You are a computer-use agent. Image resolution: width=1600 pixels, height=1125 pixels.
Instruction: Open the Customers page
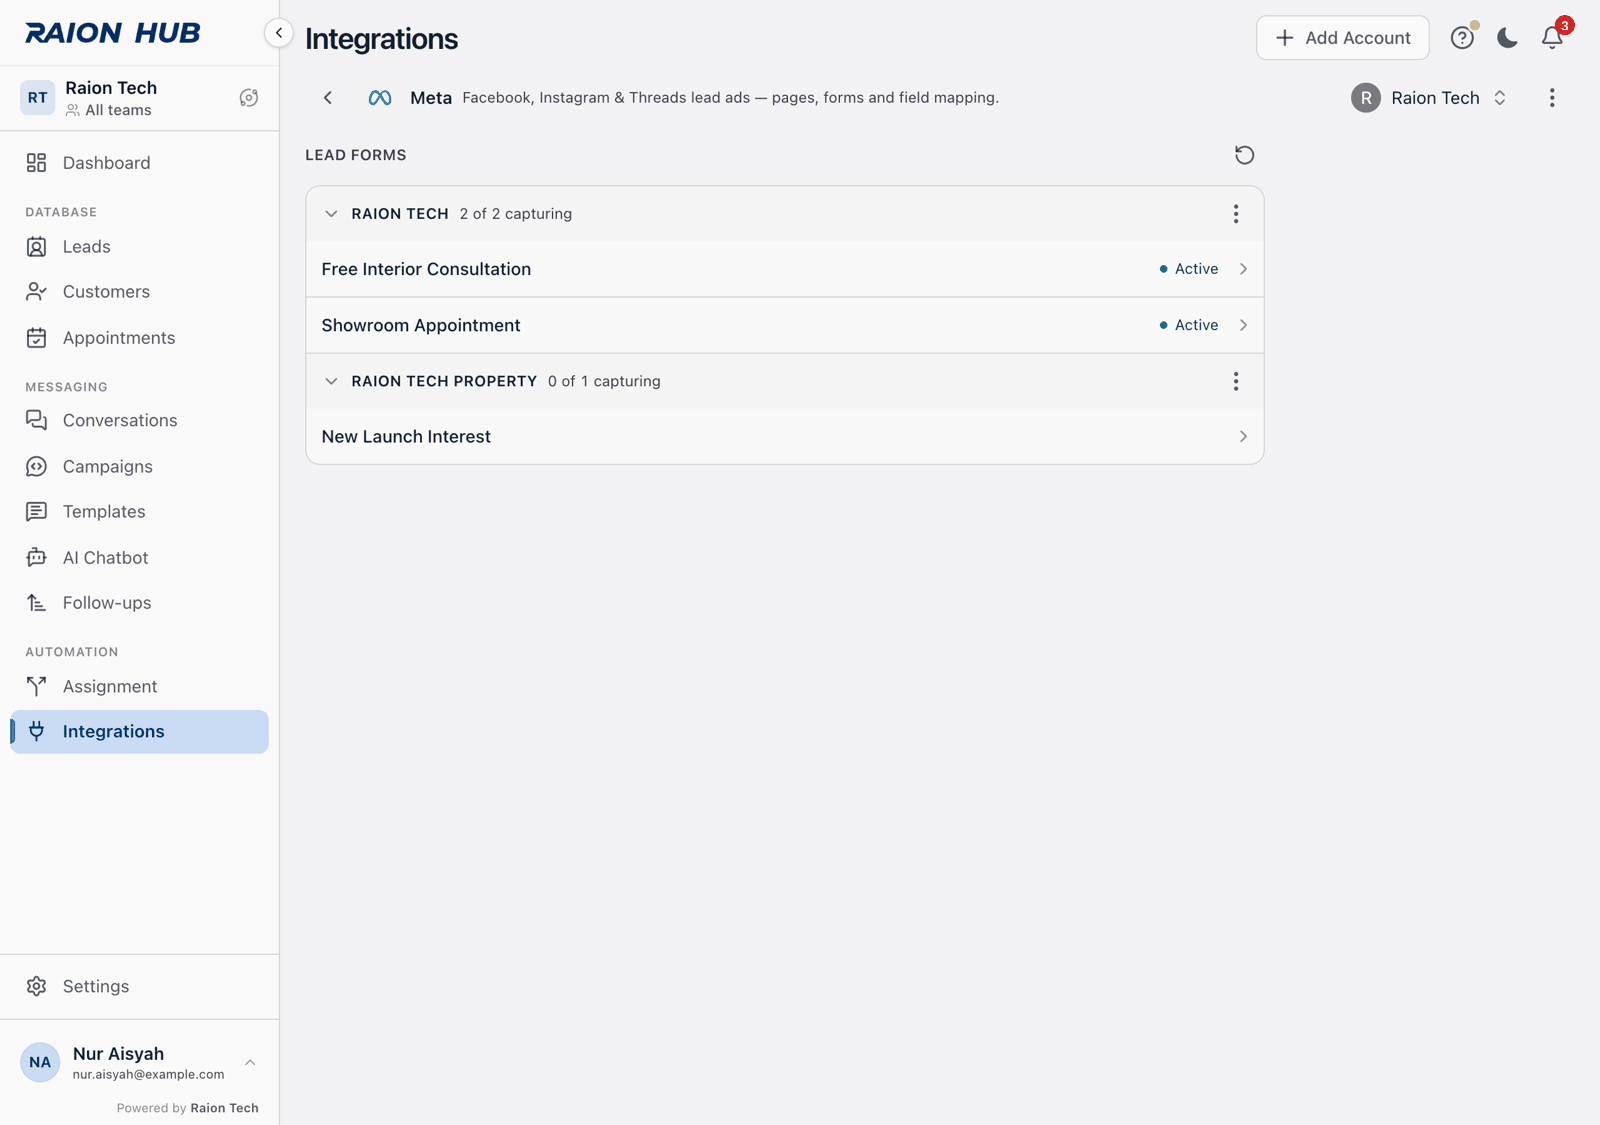pos(139,292)
